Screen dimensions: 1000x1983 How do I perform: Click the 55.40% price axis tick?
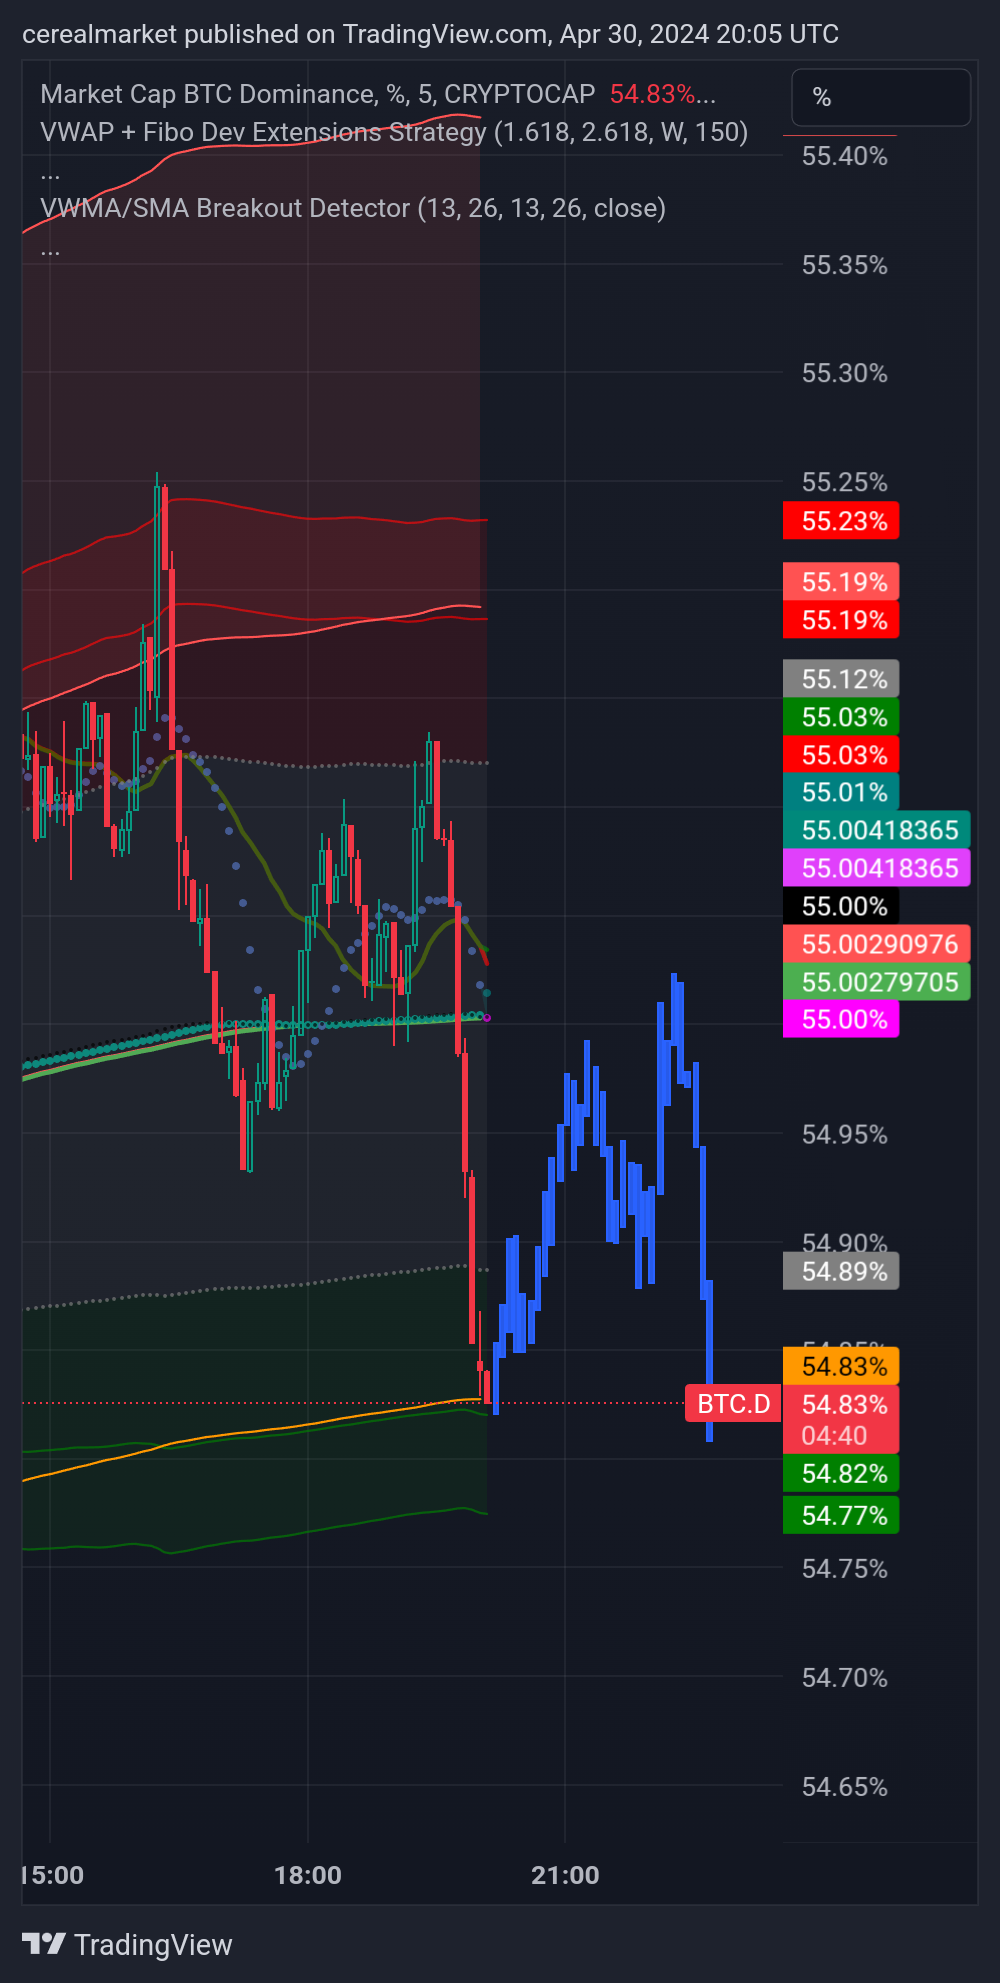[x=845, y=156]
